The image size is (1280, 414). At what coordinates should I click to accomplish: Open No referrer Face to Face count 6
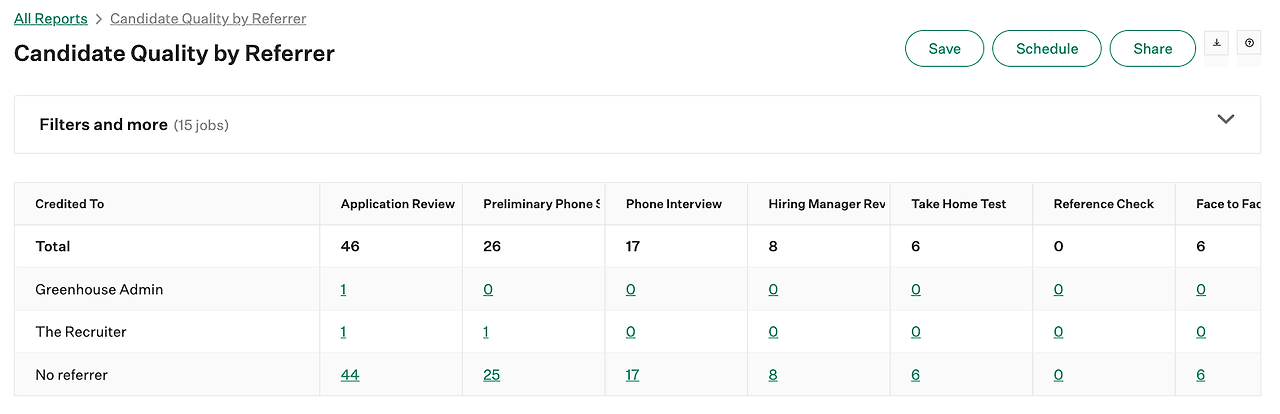pos(1201,375)
